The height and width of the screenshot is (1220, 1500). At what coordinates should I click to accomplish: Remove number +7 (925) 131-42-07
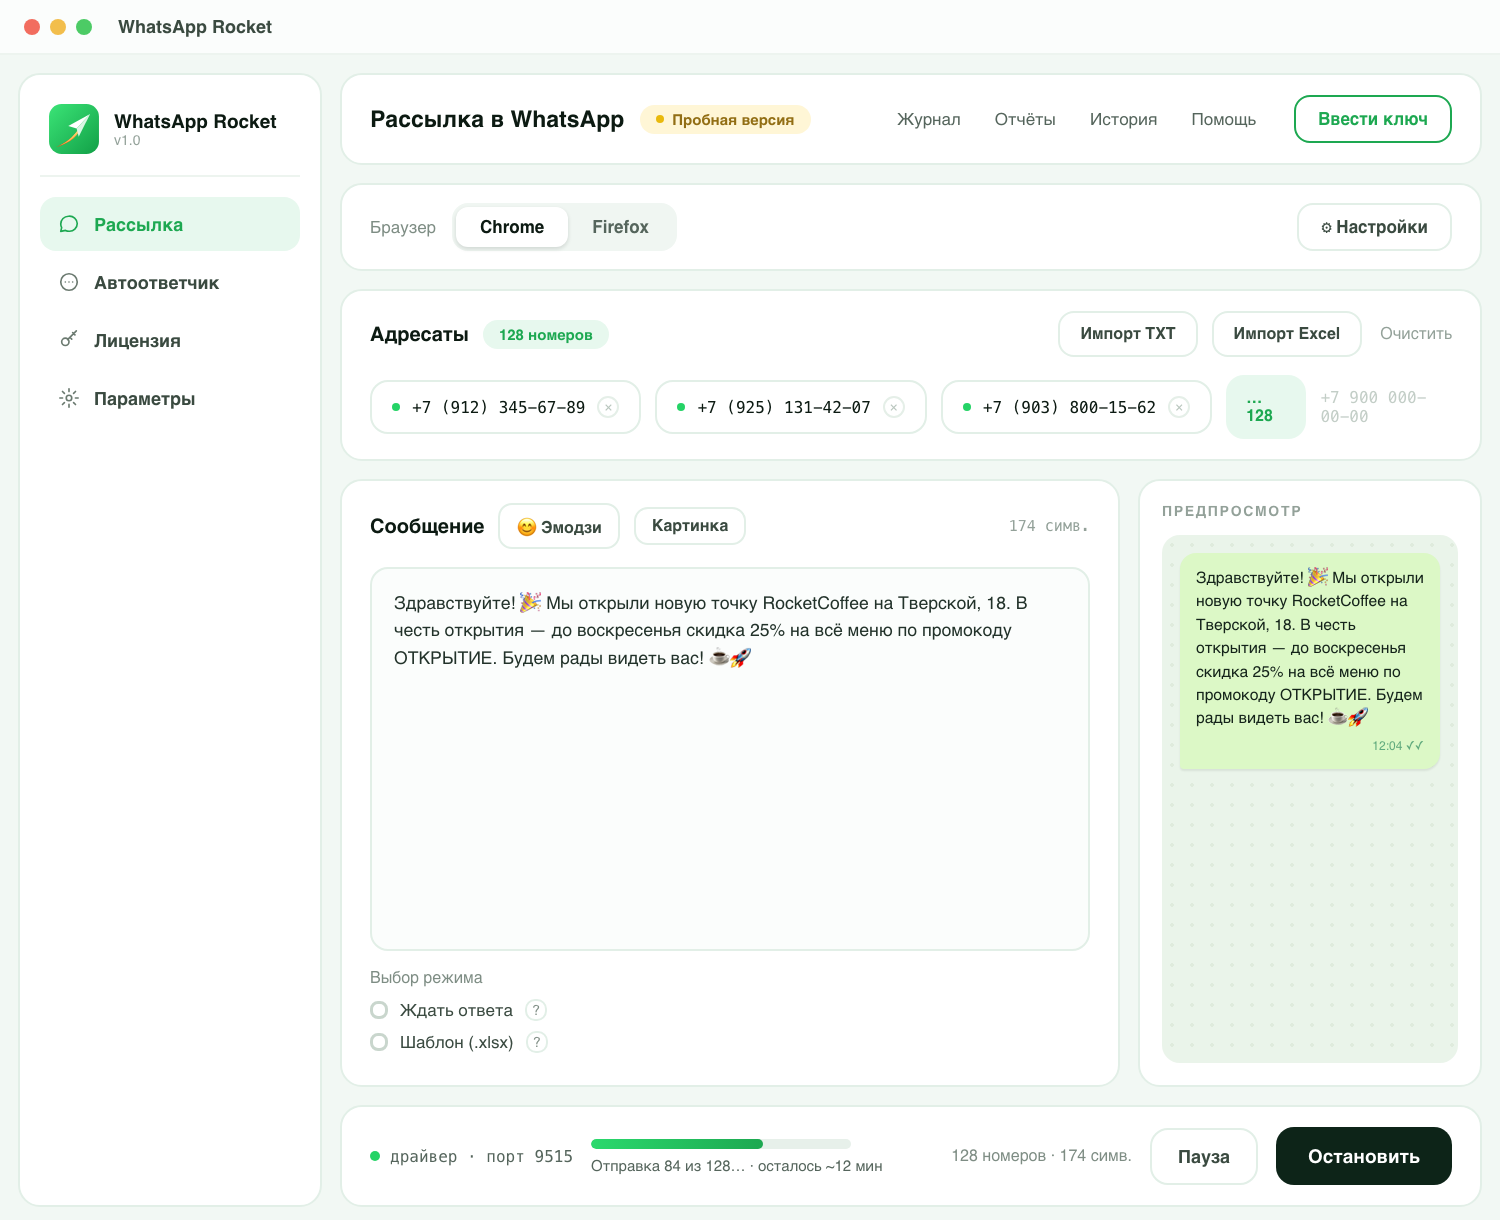[894, 407]
